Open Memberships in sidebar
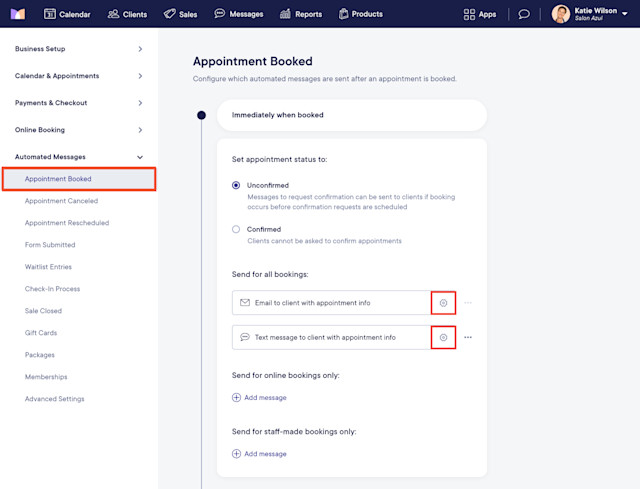Screen dimensions: 640x489 [46, 377]
